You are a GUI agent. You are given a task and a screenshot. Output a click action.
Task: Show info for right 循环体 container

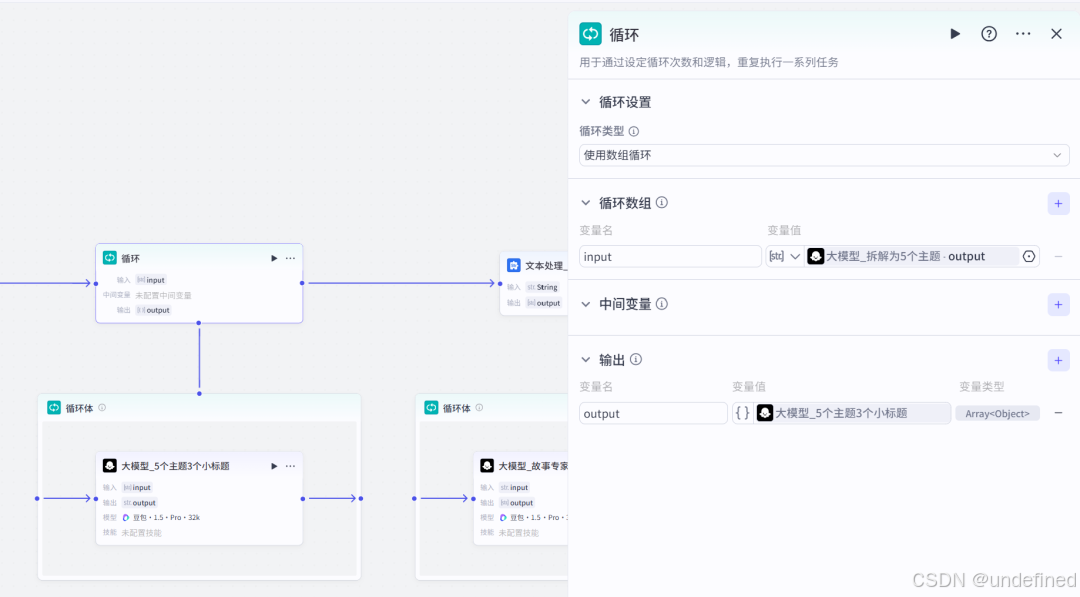click(479, 408)
